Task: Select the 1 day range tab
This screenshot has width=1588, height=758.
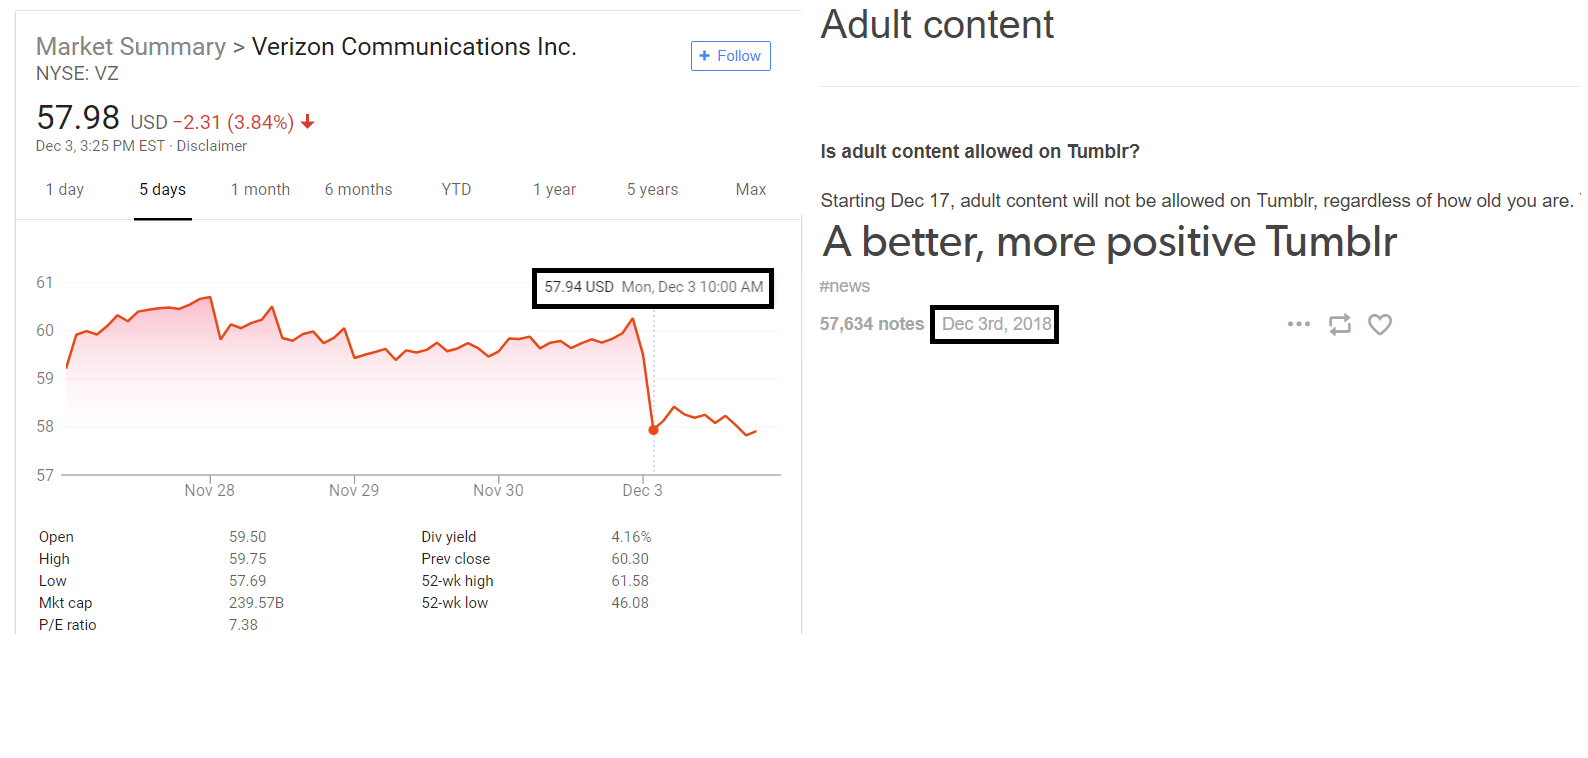Action: point(65,190)
